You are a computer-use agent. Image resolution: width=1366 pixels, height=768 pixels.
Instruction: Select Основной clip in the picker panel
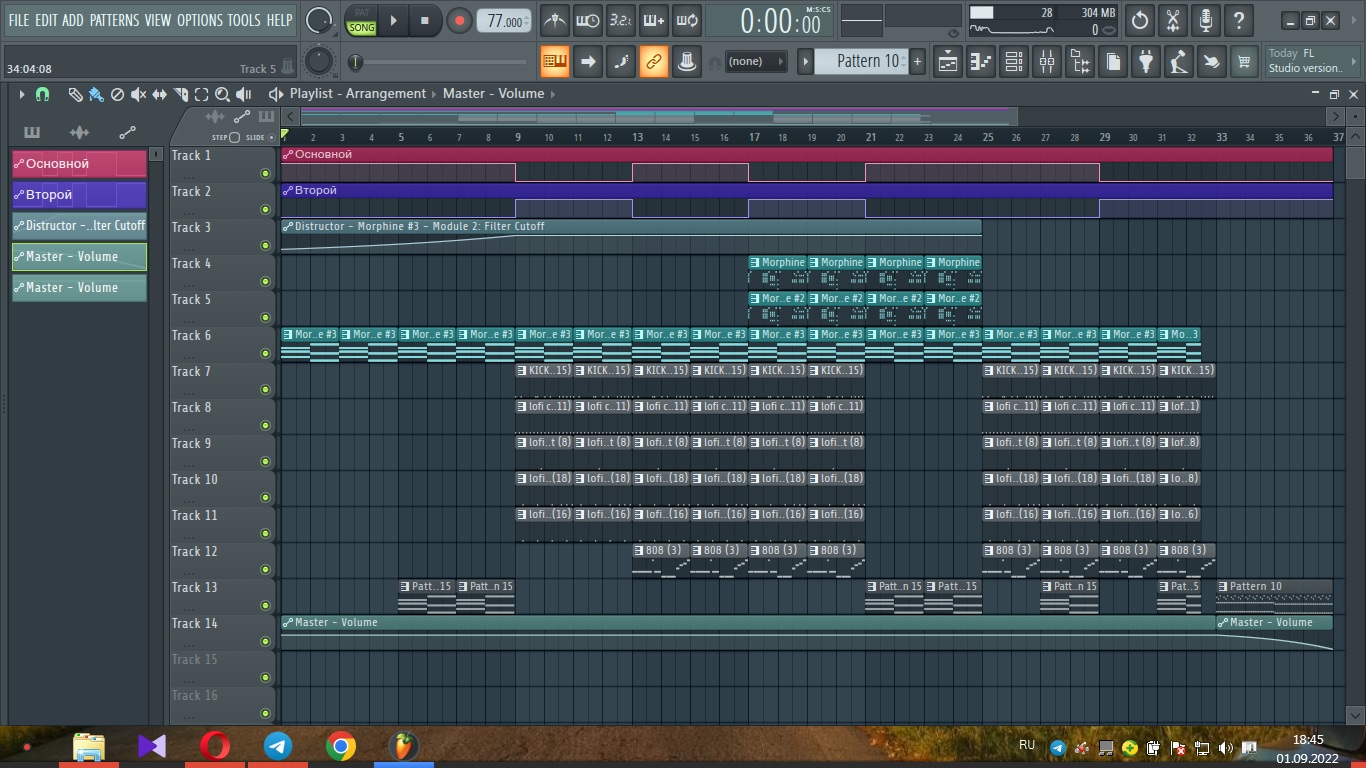(79, 164)
